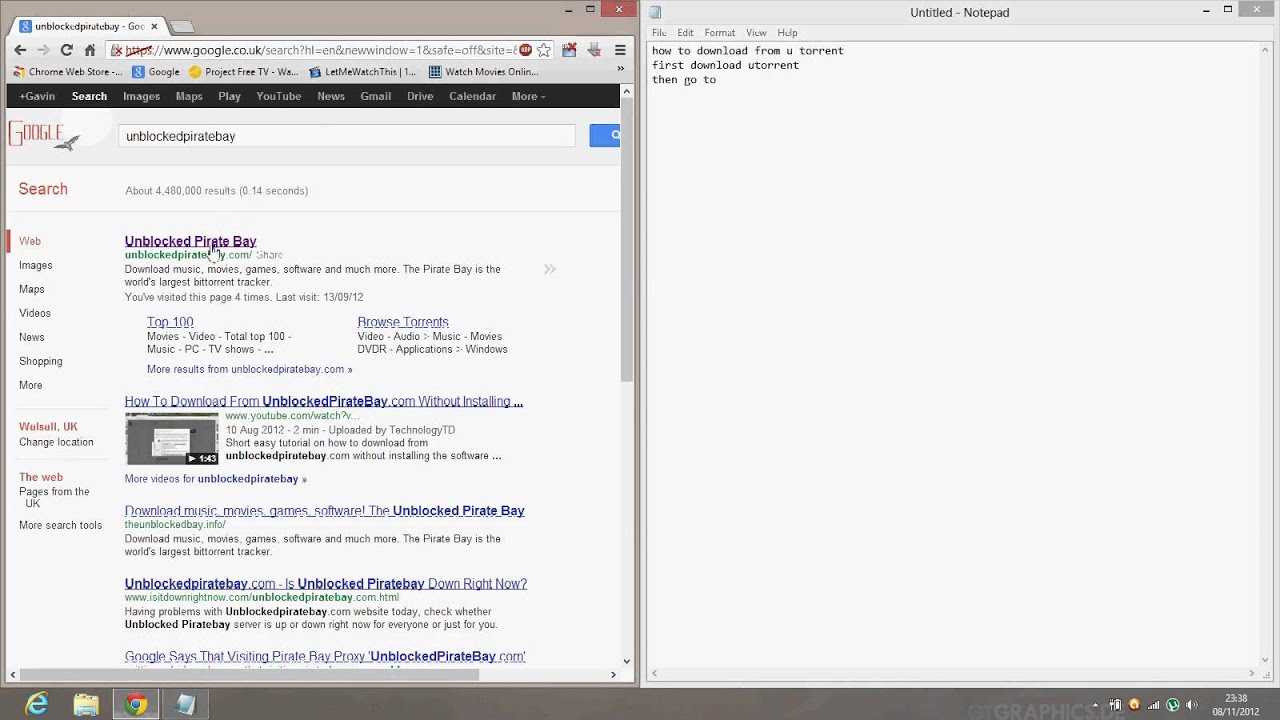Open the Unblocked Pirate Bay result

190,241
